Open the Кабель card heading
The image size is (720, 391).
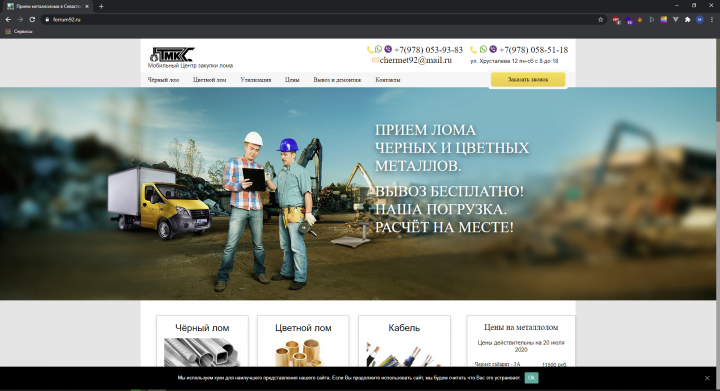tap(404, 328)
